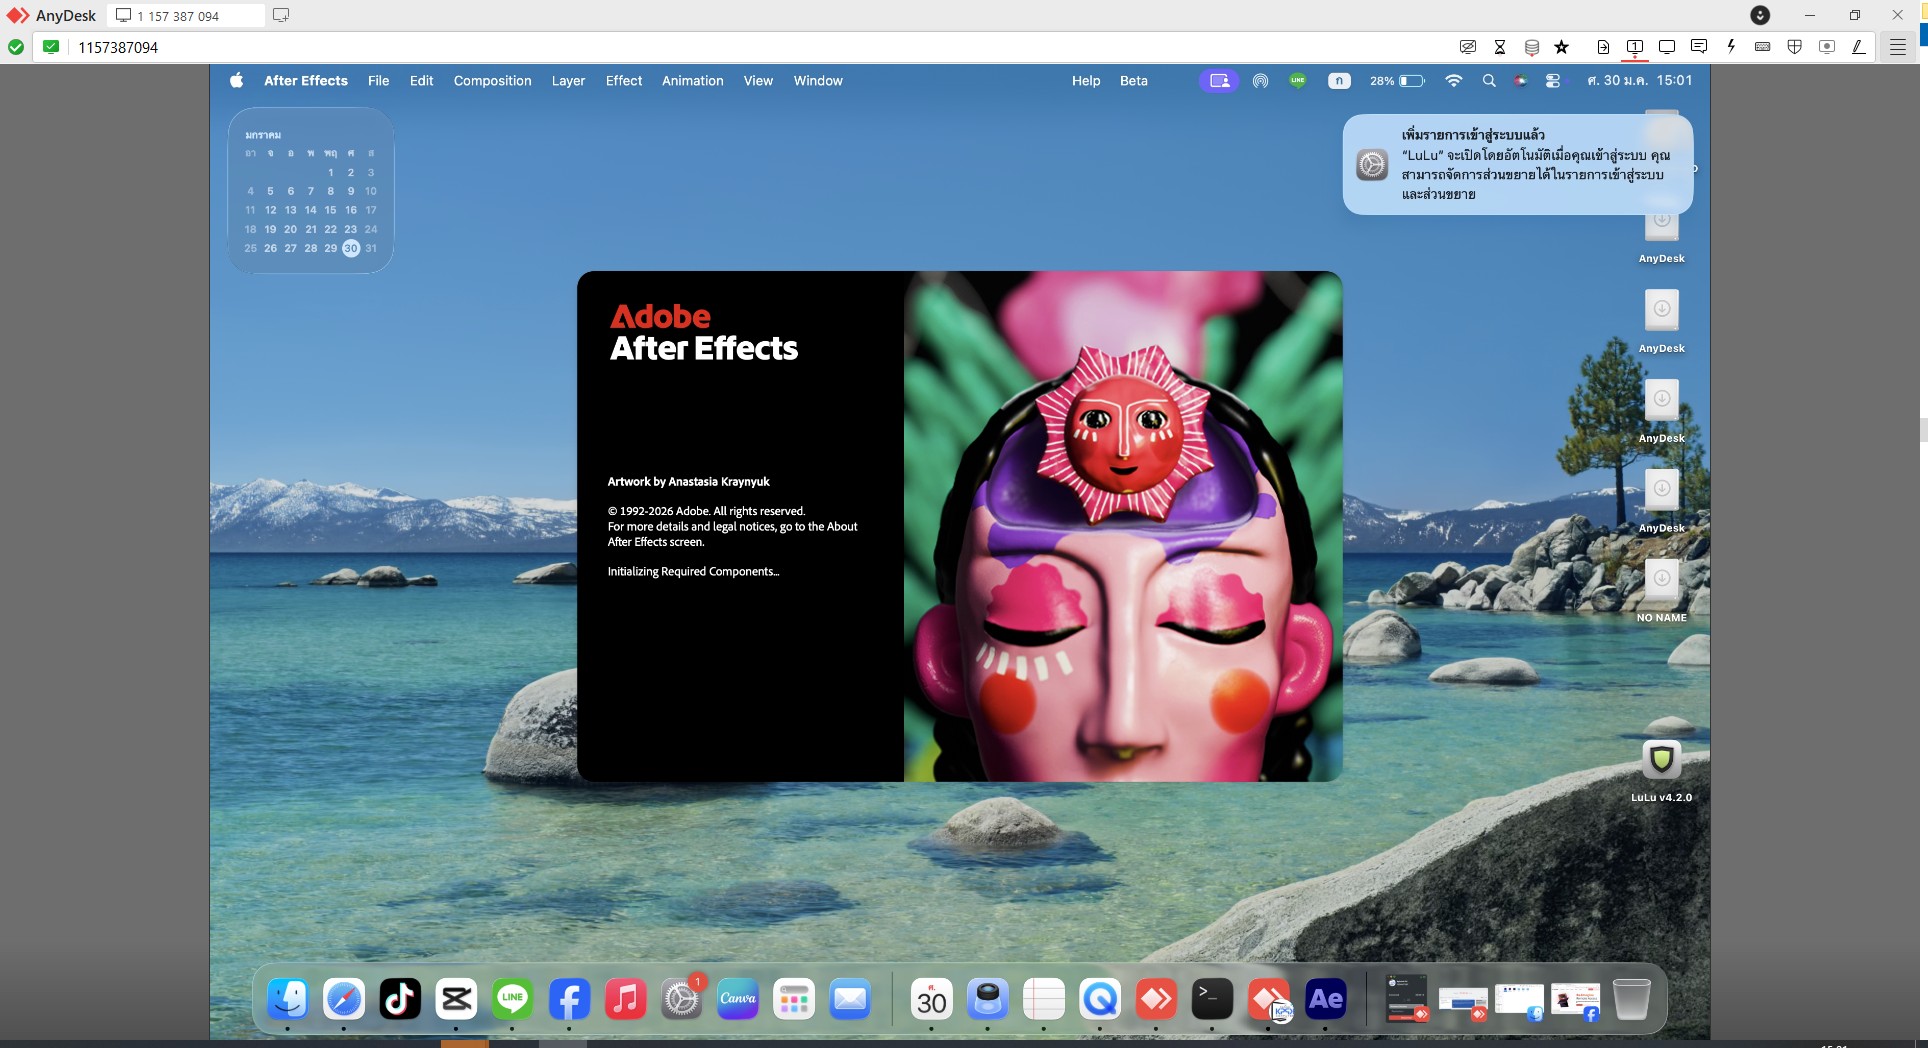Open CapCut from the dock
Screen dimensions: 1928x1048
click(x=456, y=999)
